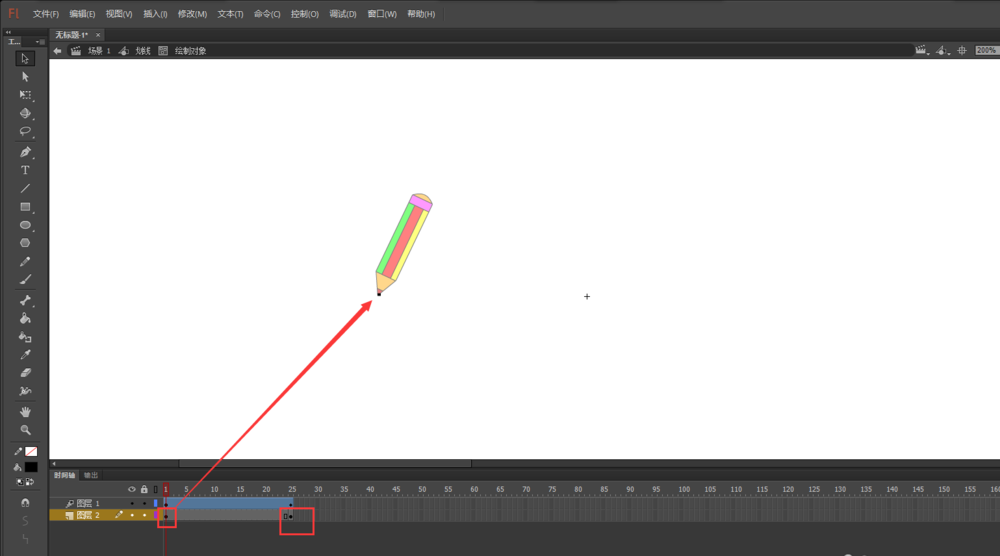Screen dimensions: 1000x556
Task: Switch to the 输出 output tab
Action: [91, 475]
